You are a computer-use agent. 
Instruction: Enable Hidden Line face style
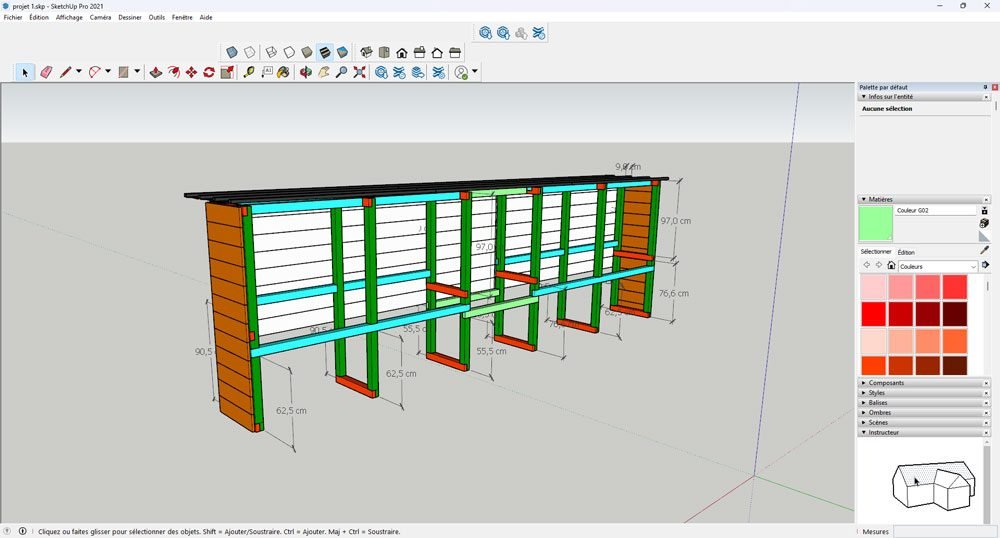point(289,52)
